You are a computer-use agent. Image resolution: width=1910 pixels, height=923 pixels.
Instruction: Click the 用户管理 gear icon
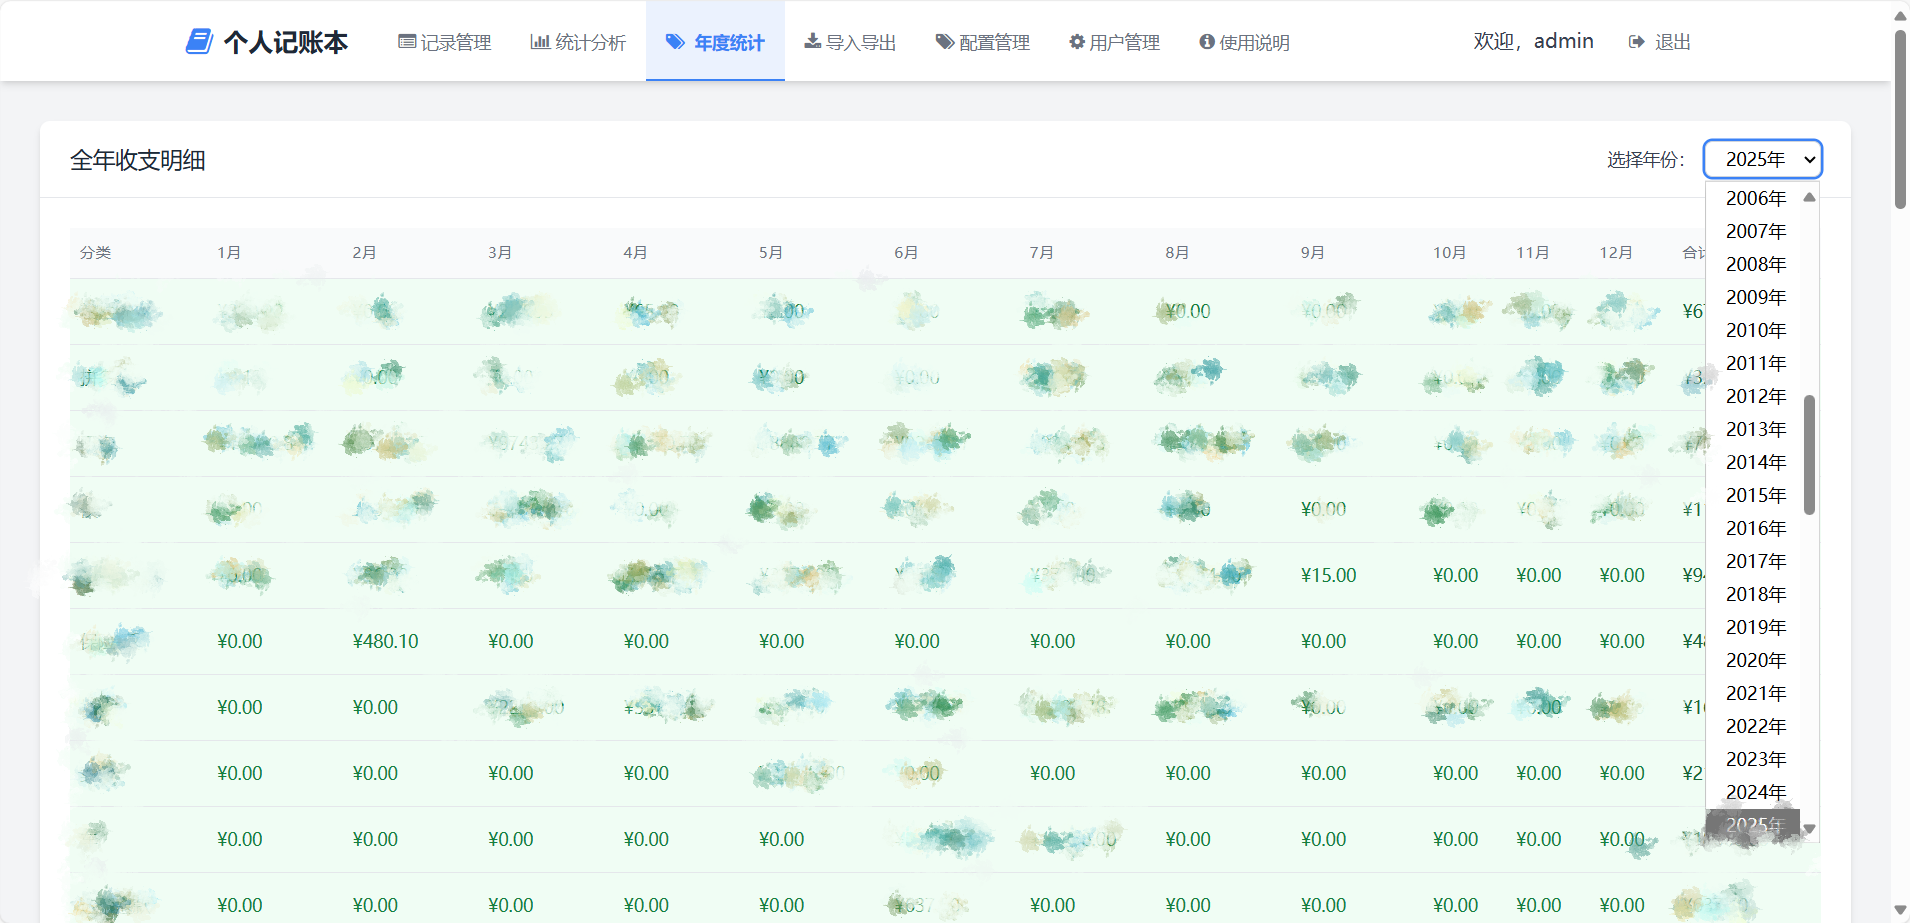coord(1077,42)
